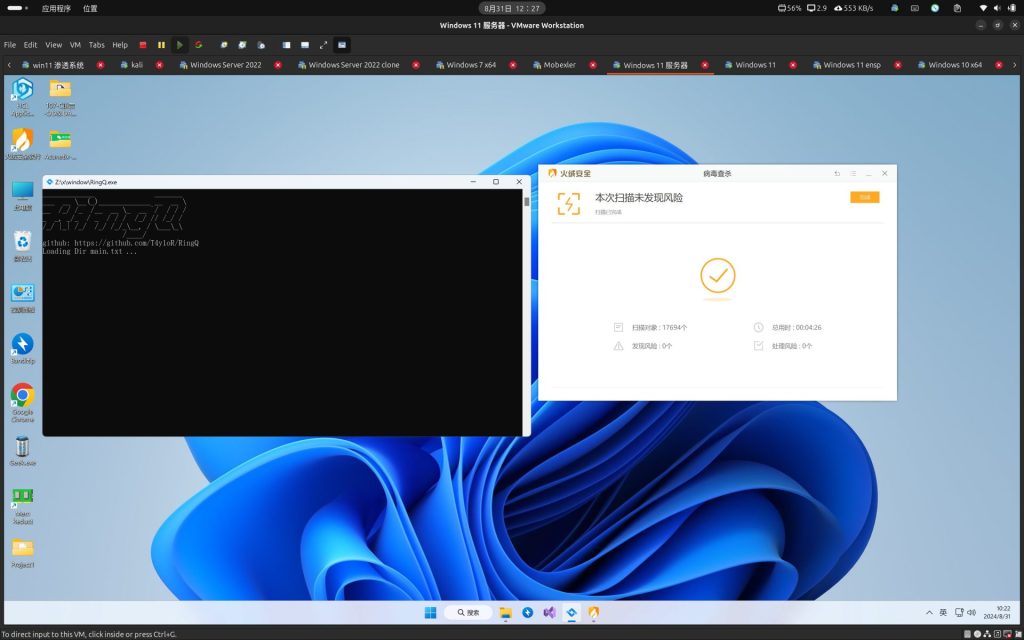
Task: Open the Tabs menu
Action: coord(97,45)
